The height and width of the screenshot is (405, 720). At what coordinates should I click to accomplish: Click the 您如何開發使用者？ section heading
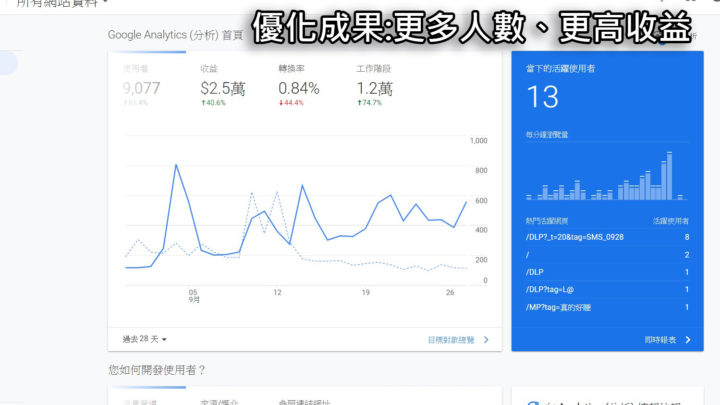[x=157, y=370]
